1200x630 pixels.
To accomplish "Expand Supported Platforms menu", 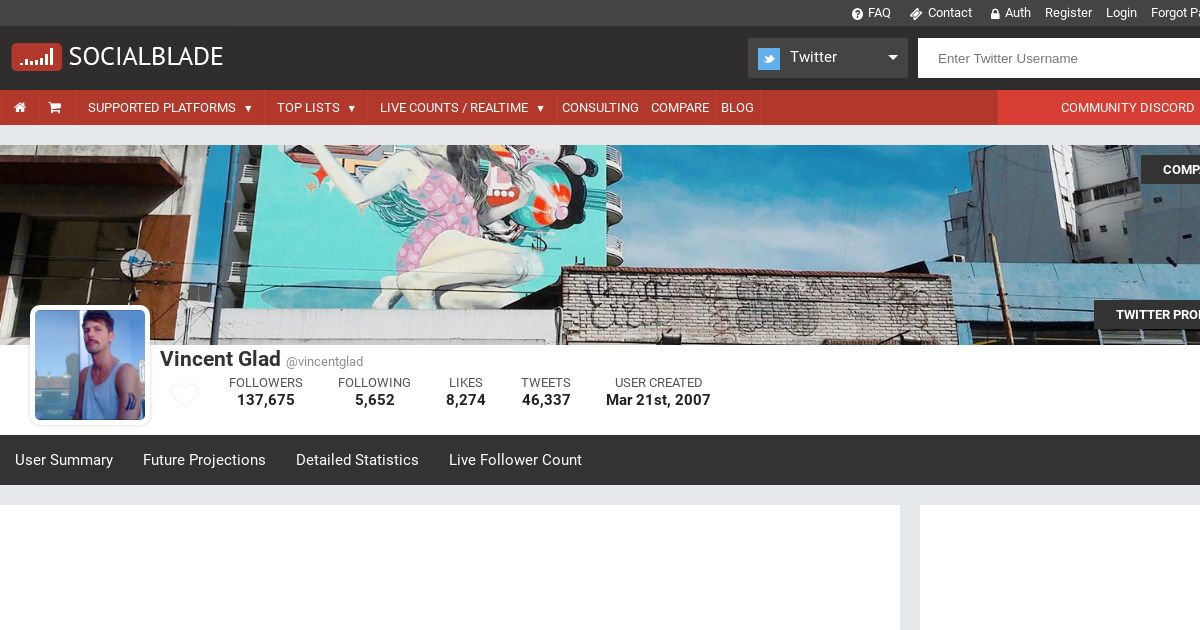I will pyautogui.click(x=170, y=108).
